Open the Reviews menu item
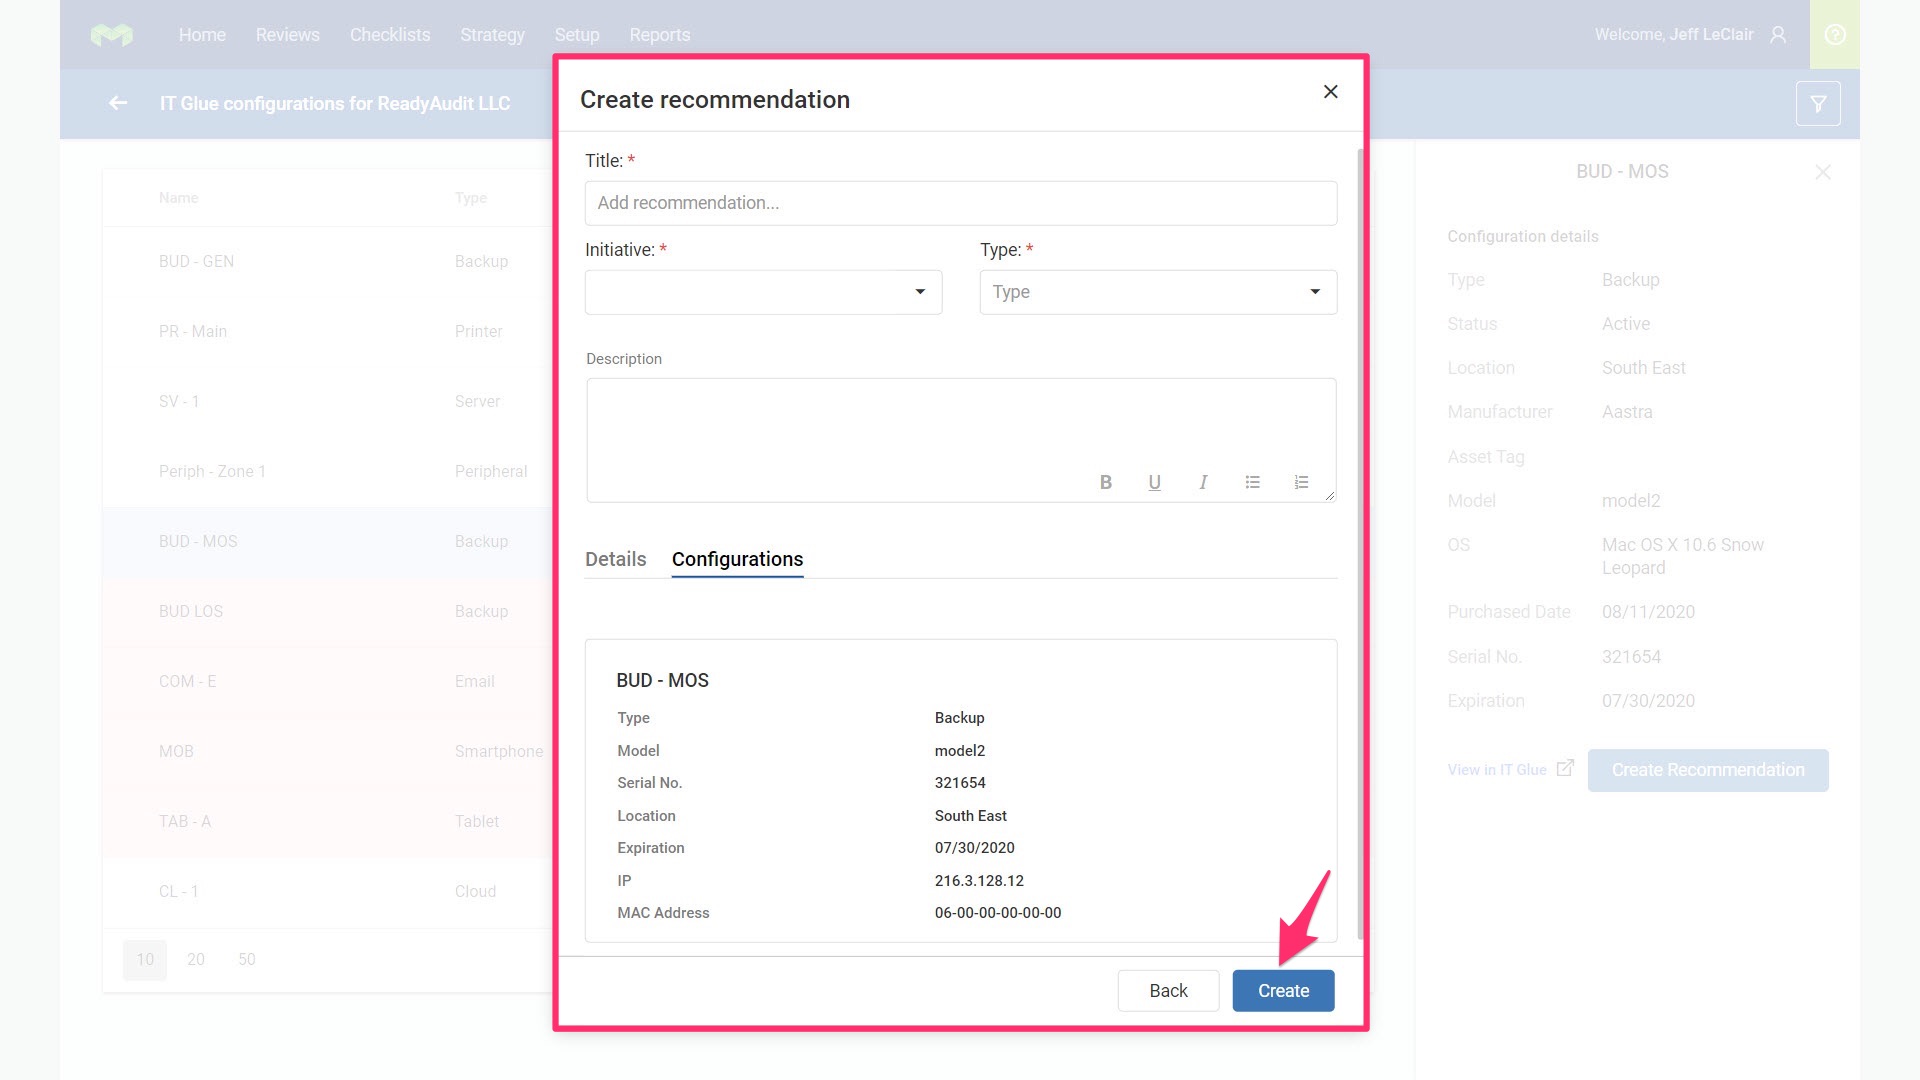 pos(287,35)
